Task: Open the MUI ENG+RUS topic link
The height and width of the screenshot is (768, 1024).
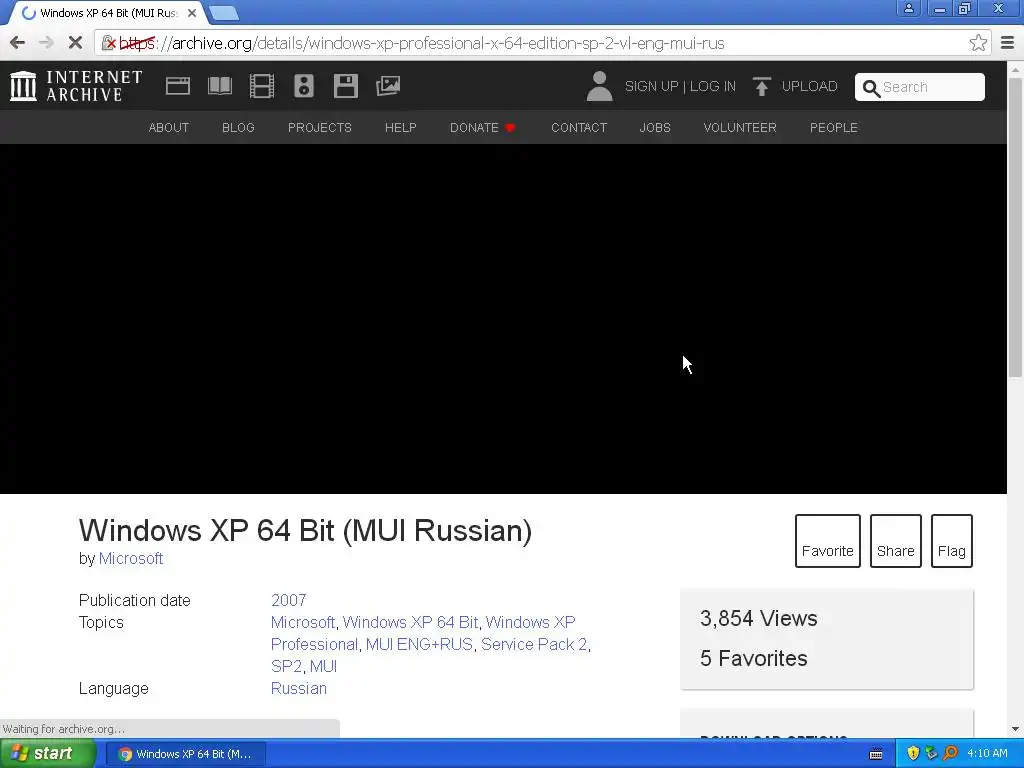Action: (x=419, y=645)
